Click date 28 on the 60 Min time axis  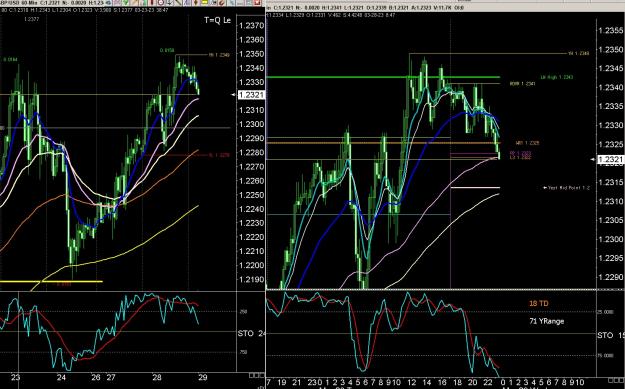pos(157,377)
